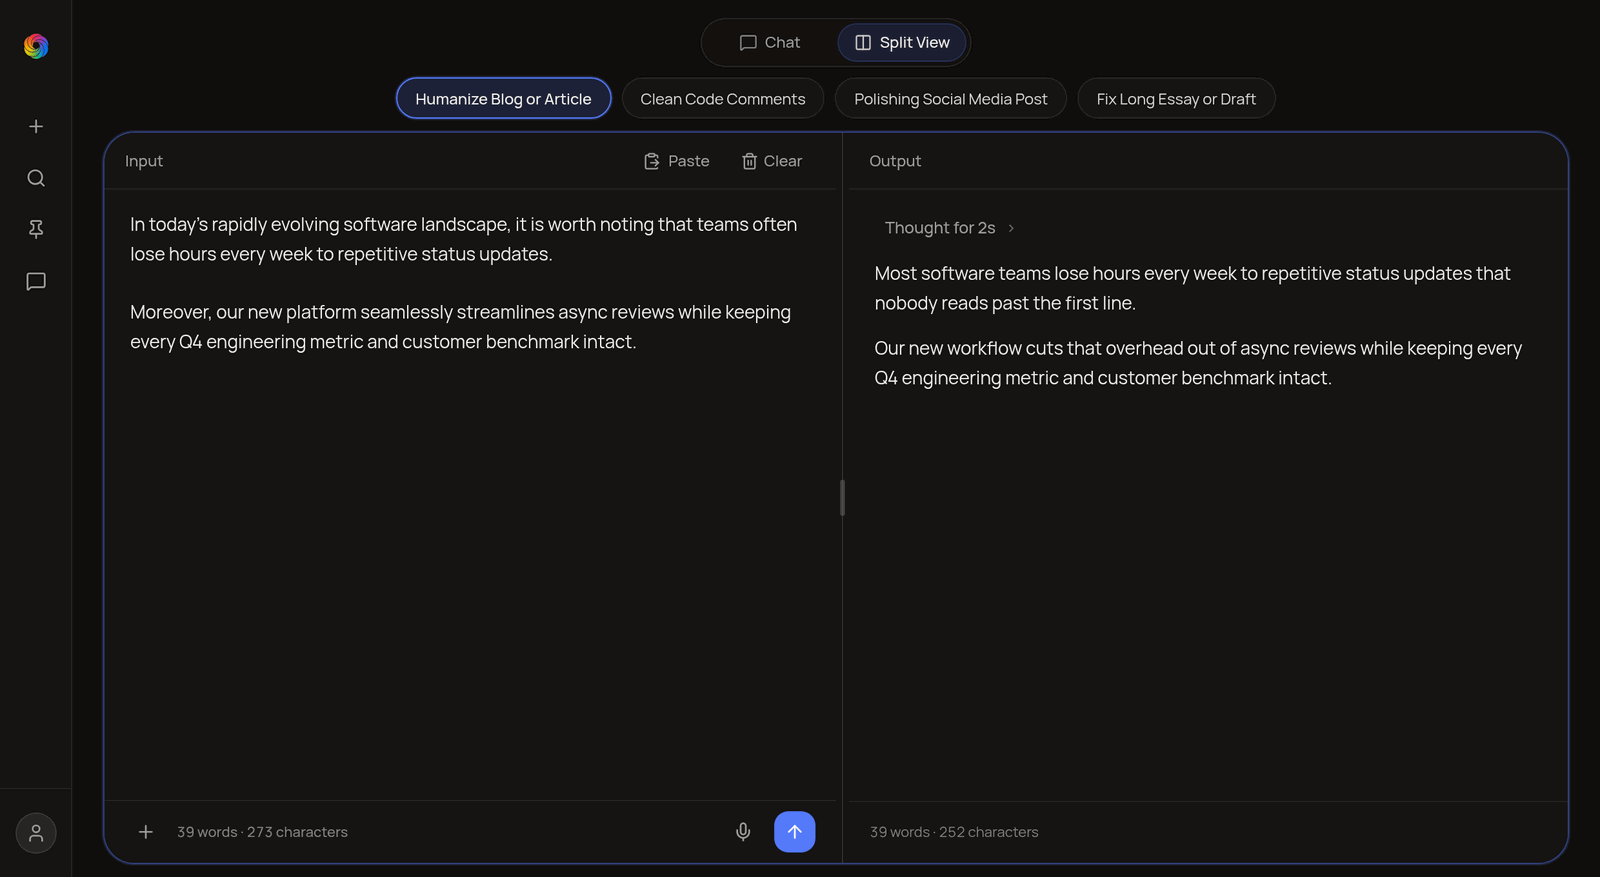Click the input paragraph starting "In today's rapidly"
1600x877 pixels.
pos(464,239)
